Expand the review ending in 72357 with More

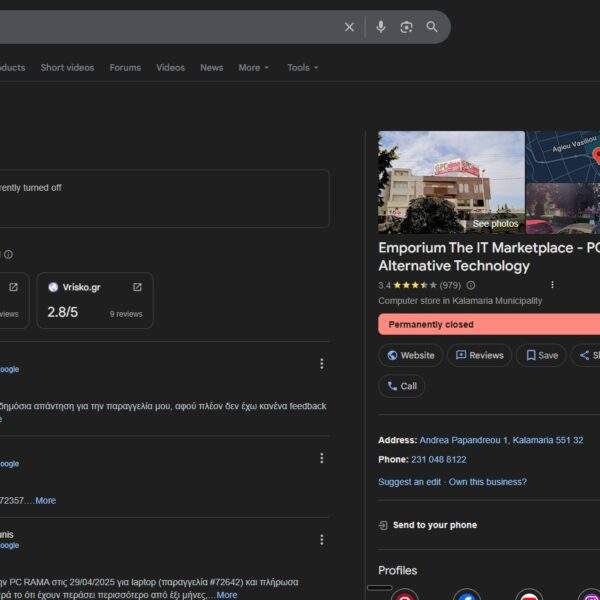(x=45, y=500)
